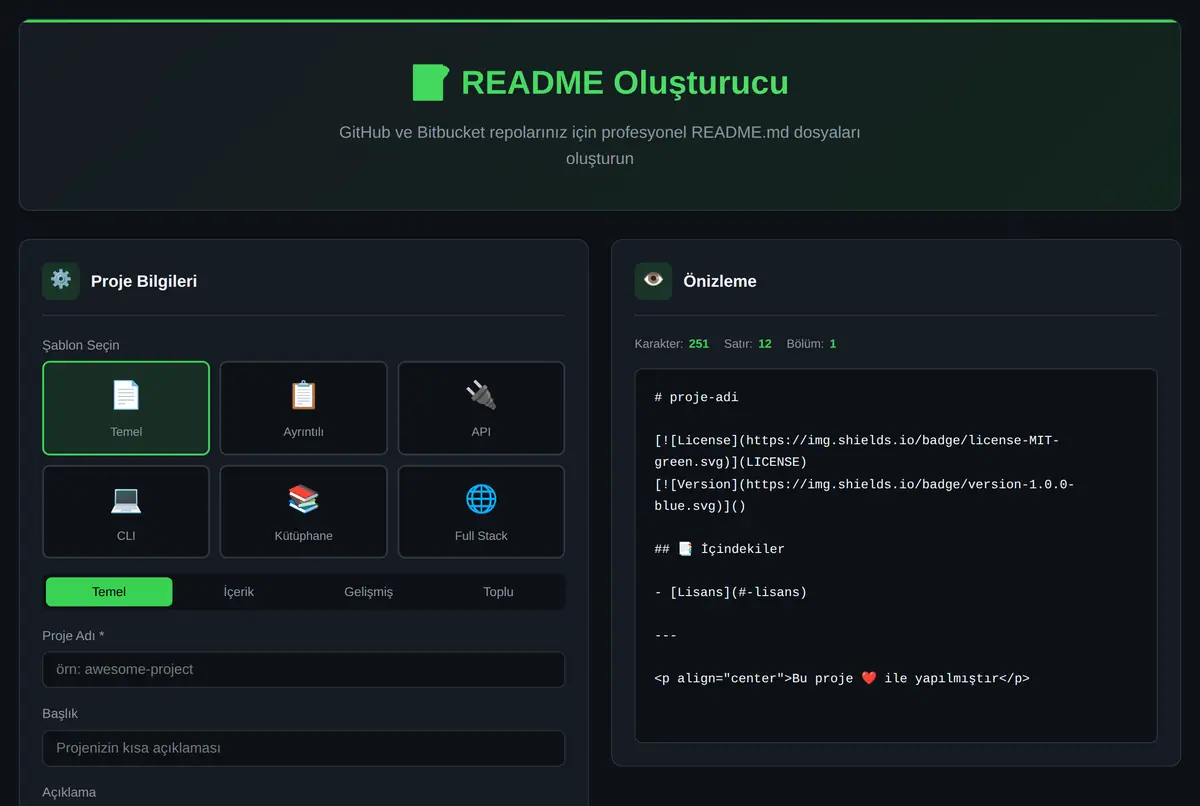Click the Version badge markdown line
Viewport: 1200px width, 806px height.
pos(864,495)
